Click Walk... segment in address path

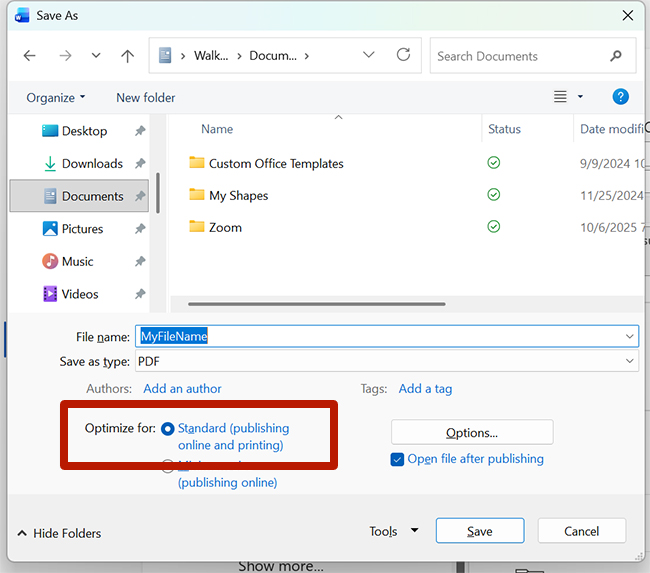pos(211,56)
